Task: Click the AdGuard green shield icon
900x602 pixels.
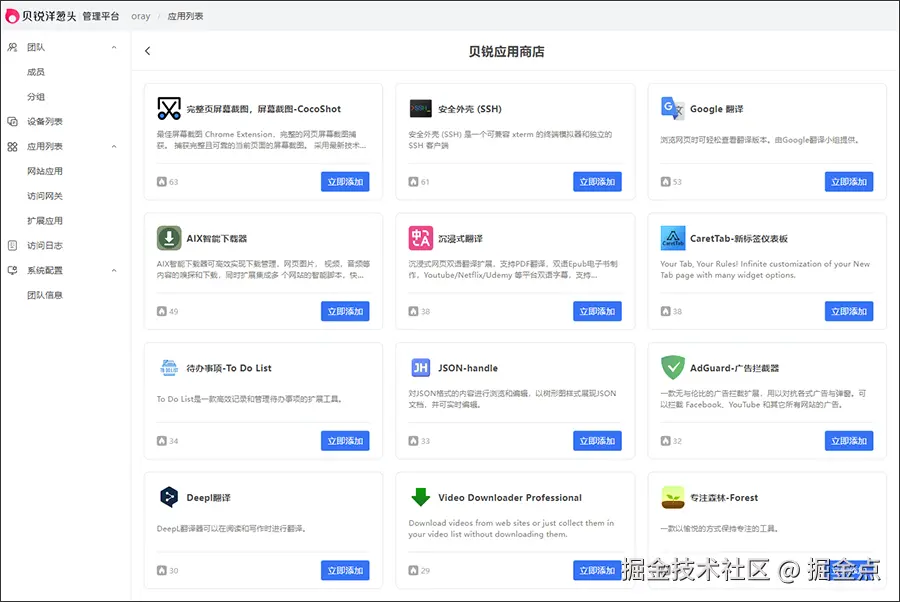Action: click(x=673, y=368)
